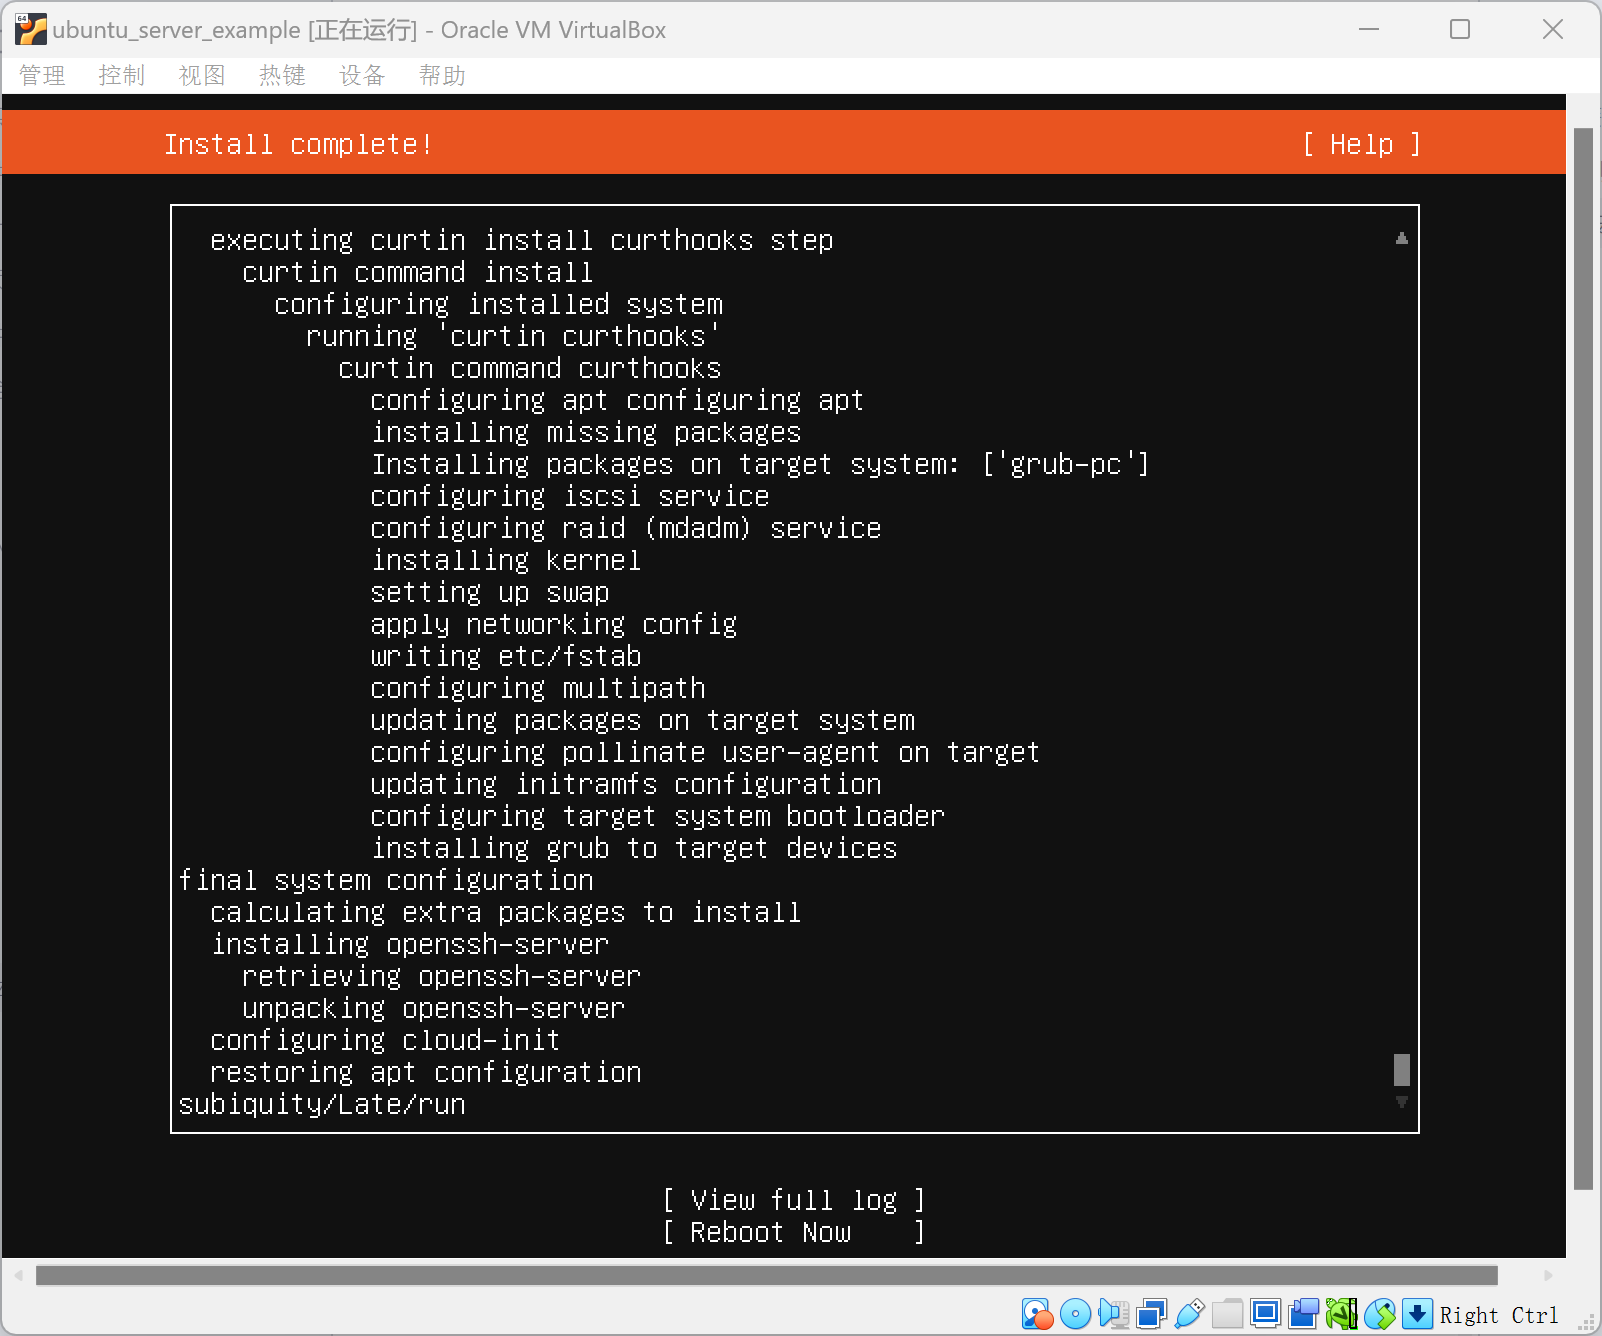The image size is (1602, 1336).
Task: Open the 帮助 menu
Action: point(442,76)
